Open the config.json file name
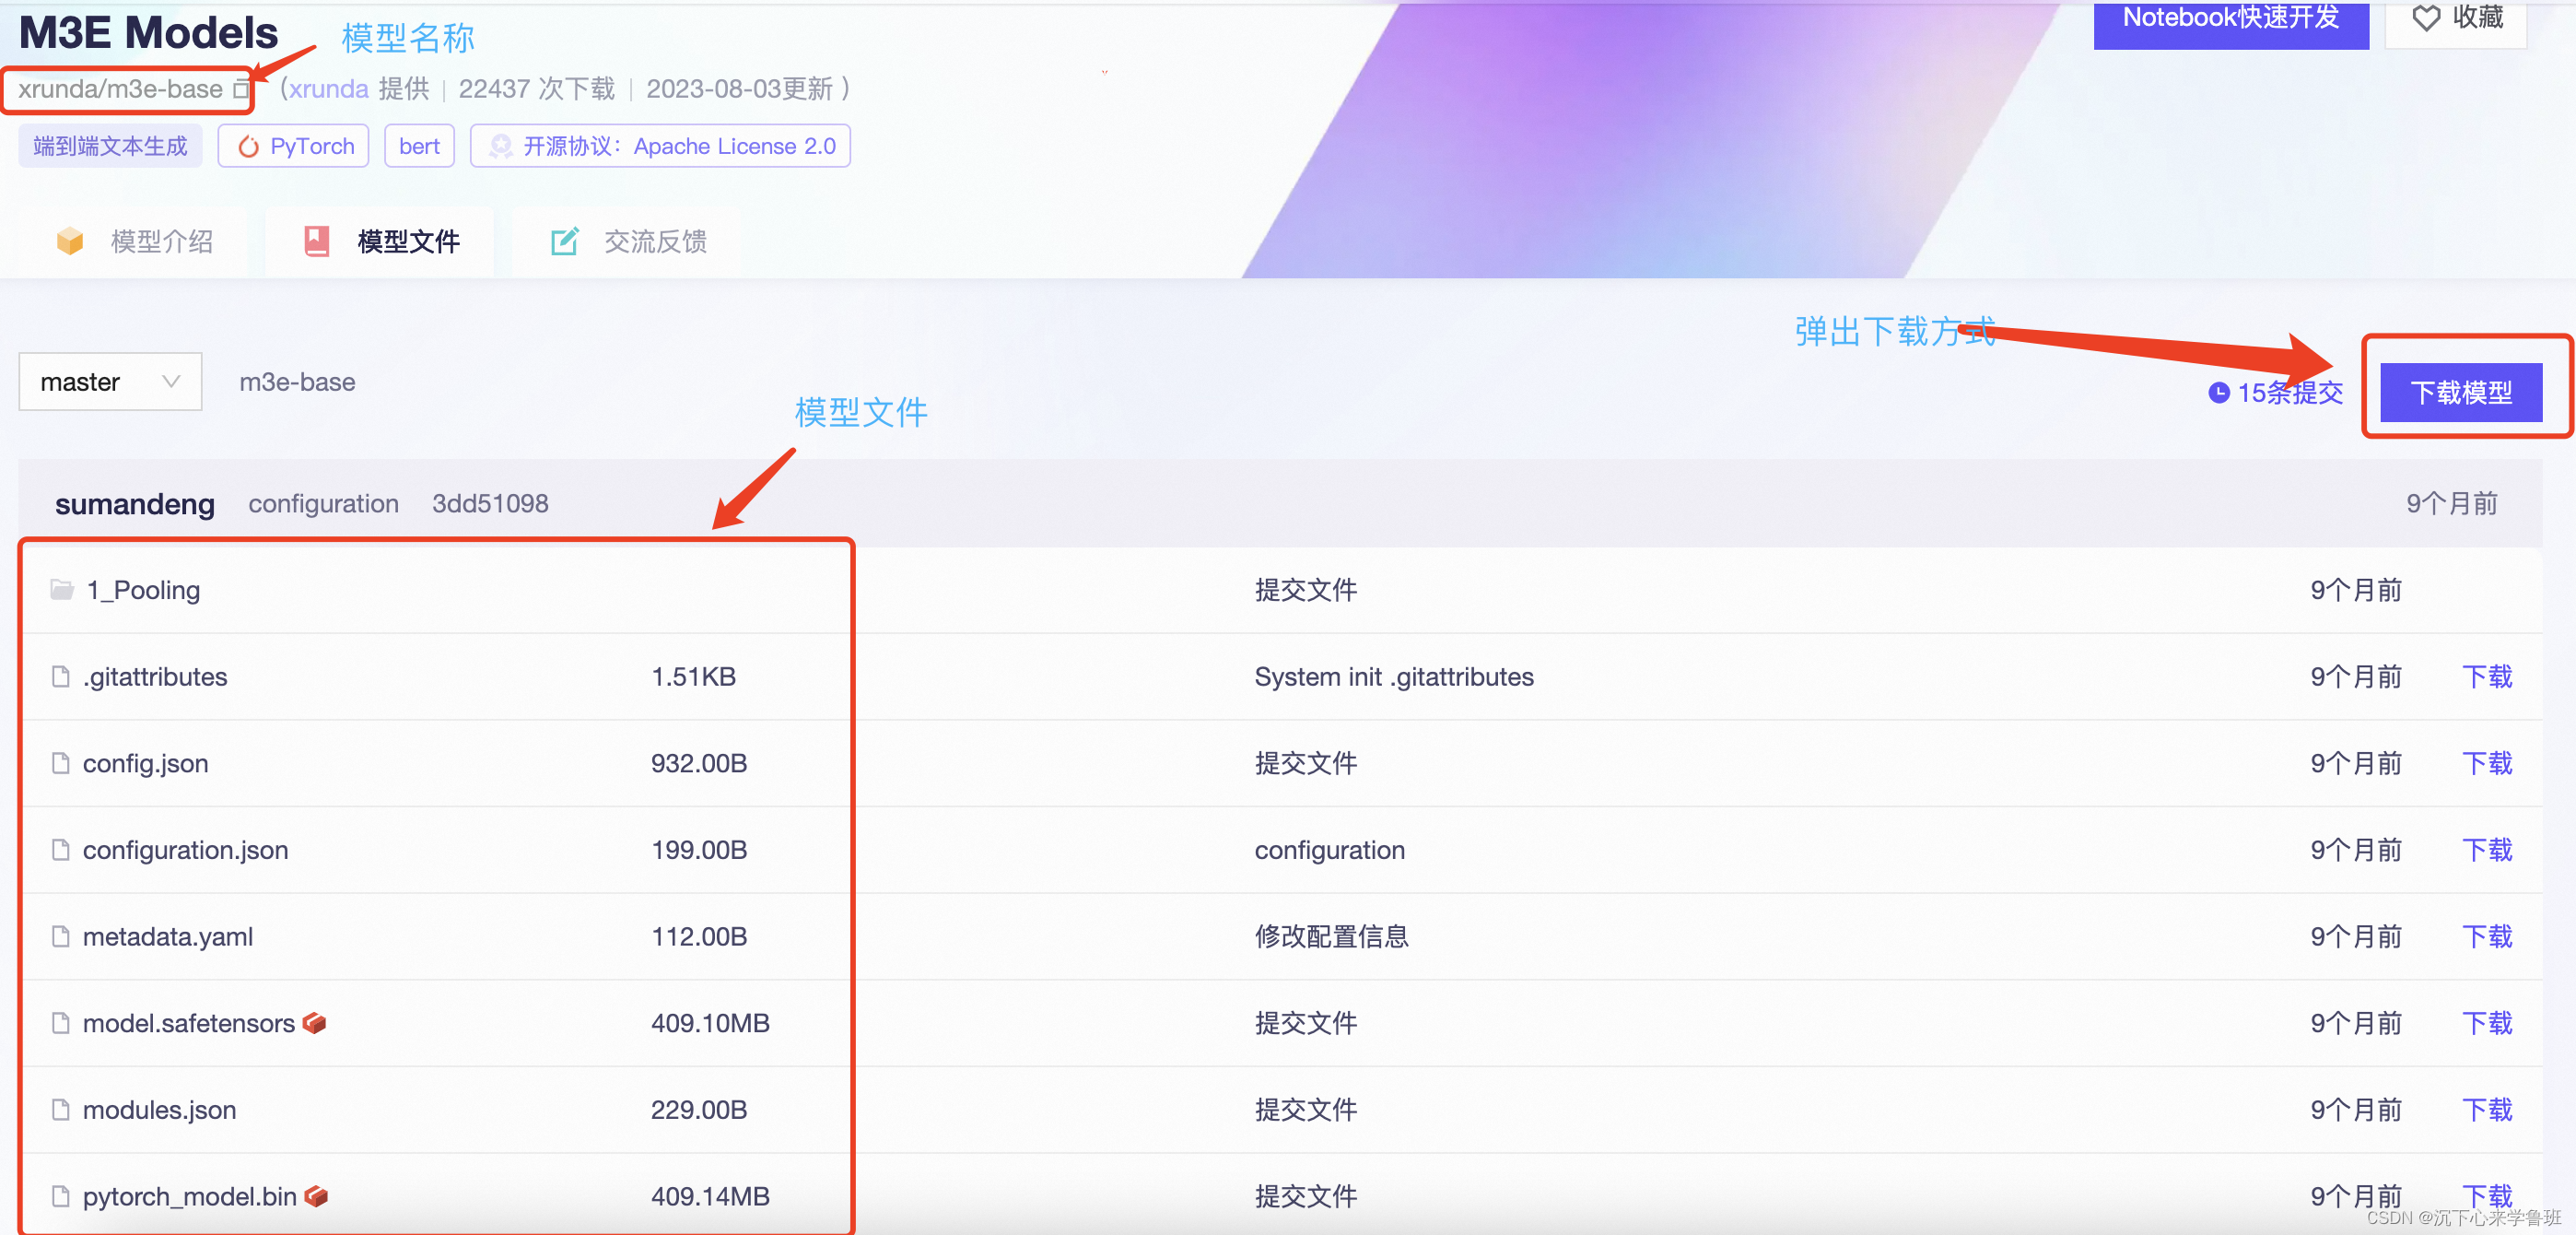This screenshot has width=2576, height=1235. (x=146, y=763)
